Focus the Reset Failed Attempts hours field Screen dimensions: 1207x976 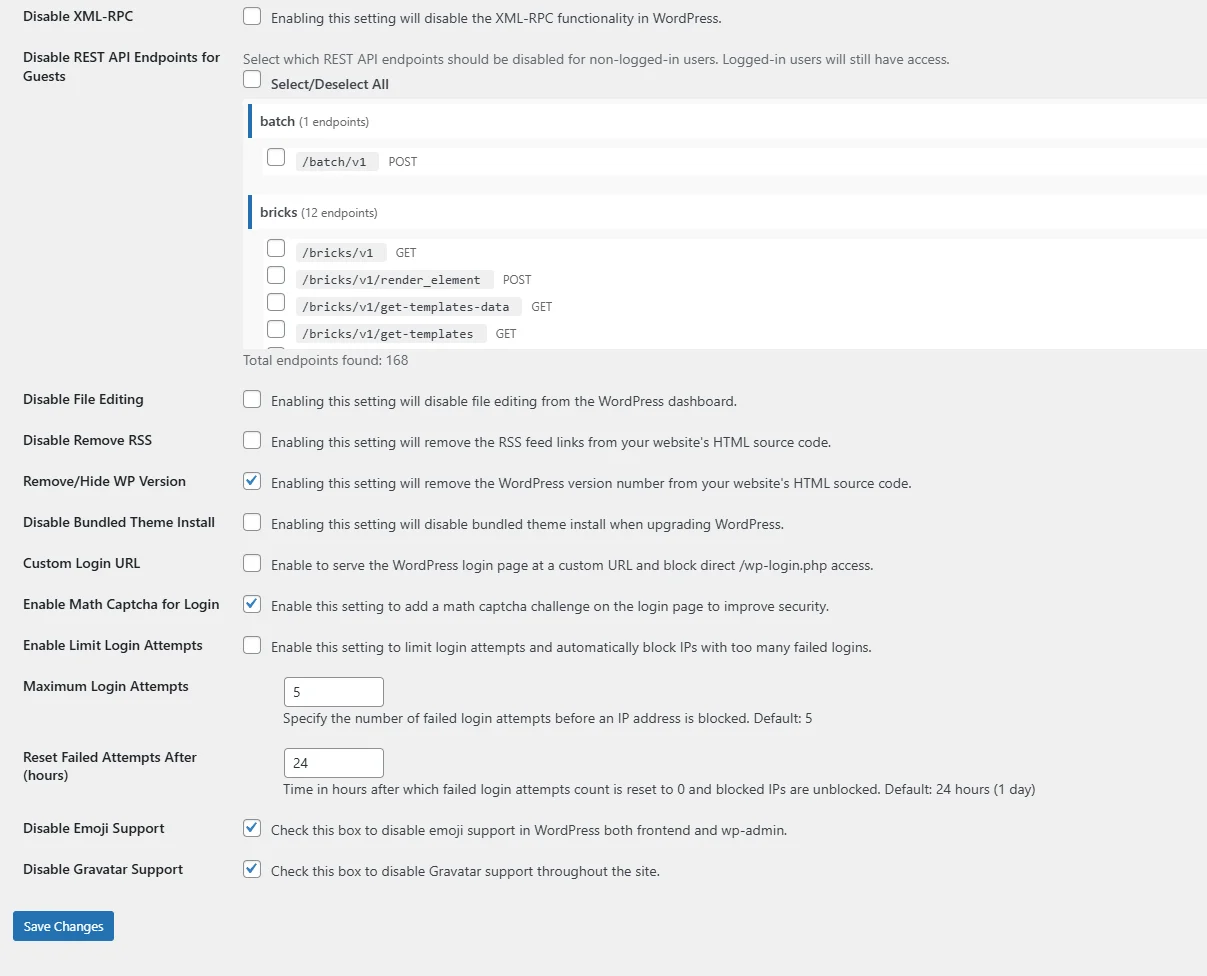tap(333, 763)
